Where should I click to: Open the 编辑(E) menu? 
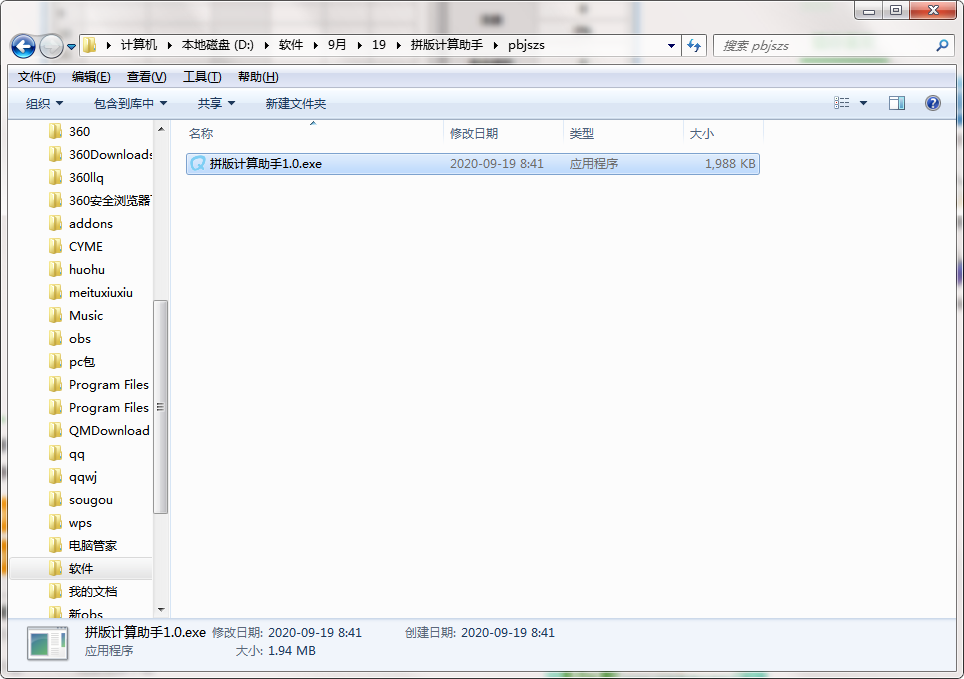click(91, 77)
